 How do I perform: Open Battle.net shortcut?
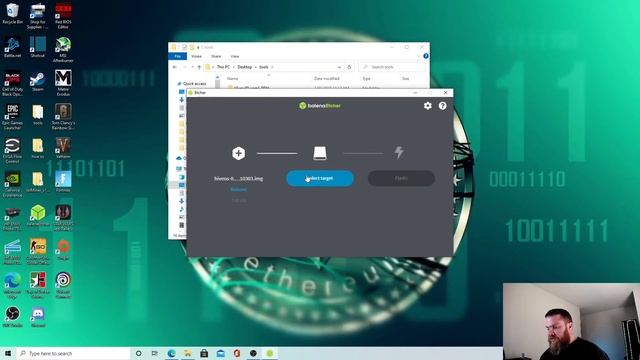click(x=12, y=47)
